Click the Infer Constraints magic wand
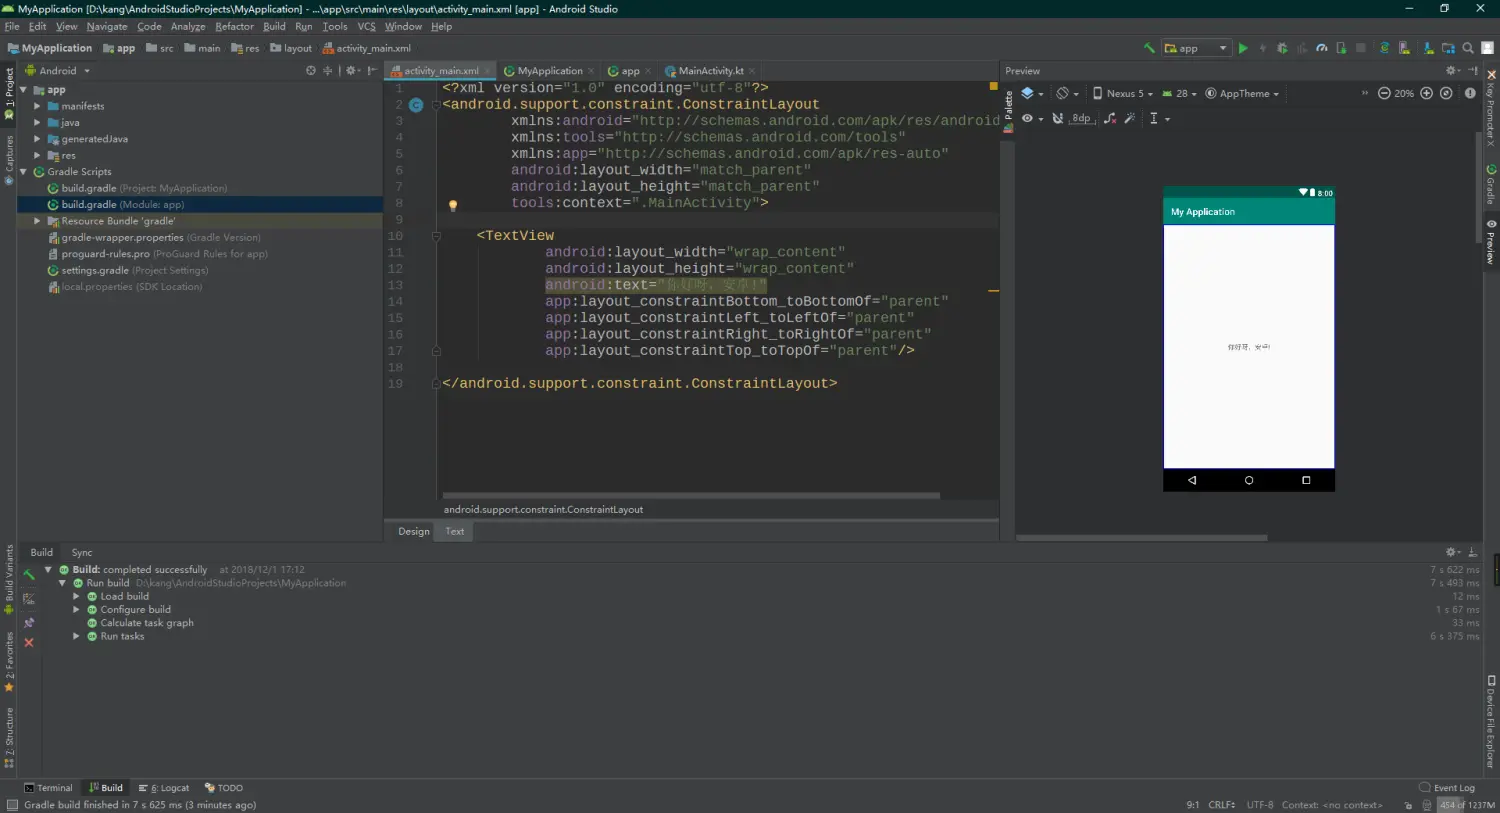1500x813 pixels. point(1130,118)
